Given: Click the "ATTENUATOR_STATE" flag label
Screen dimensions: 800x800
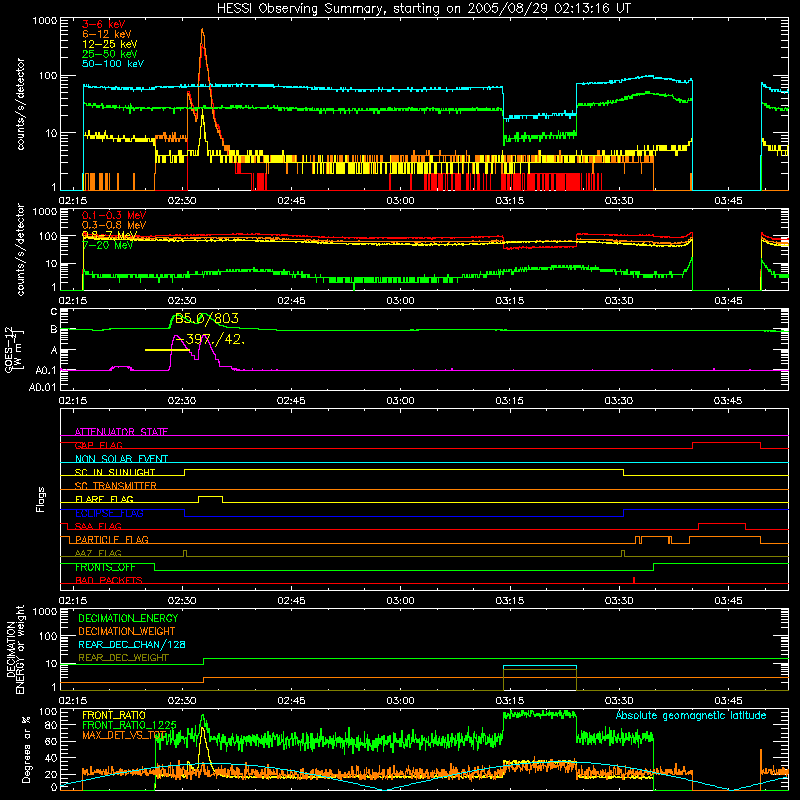Looking at the screenshot, I should (x=121, y=432).
